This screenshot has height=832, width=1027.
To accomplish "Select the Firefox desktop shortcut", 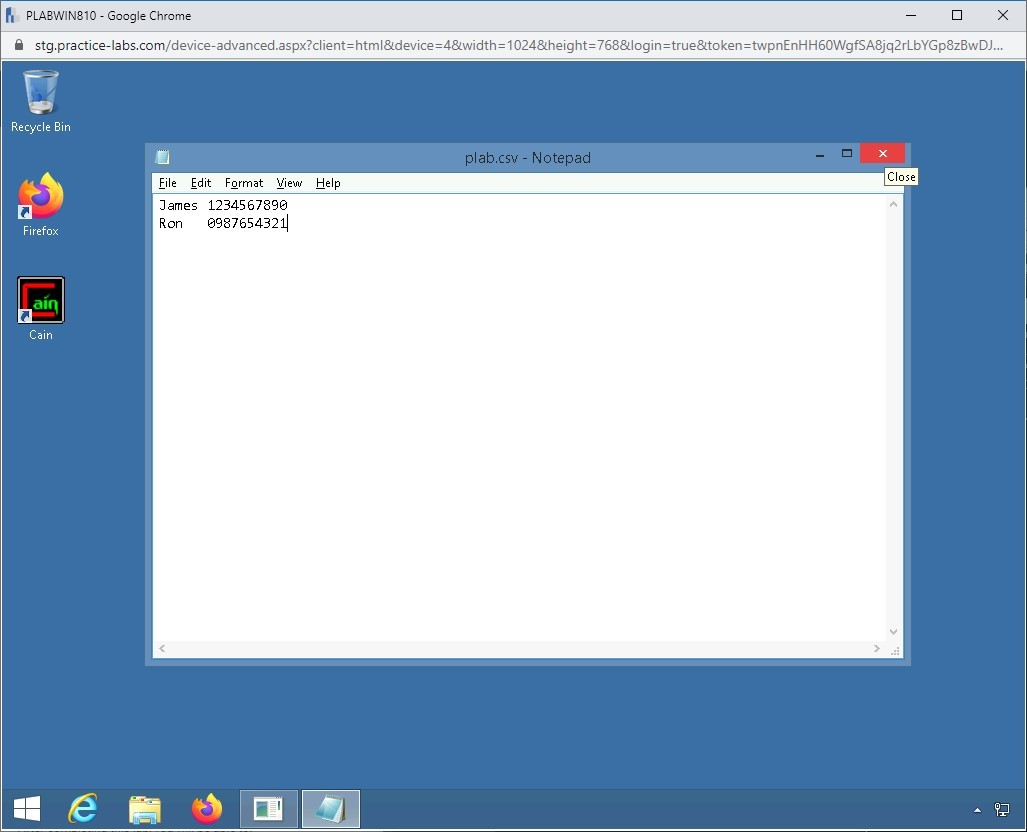I will [40, 198].
